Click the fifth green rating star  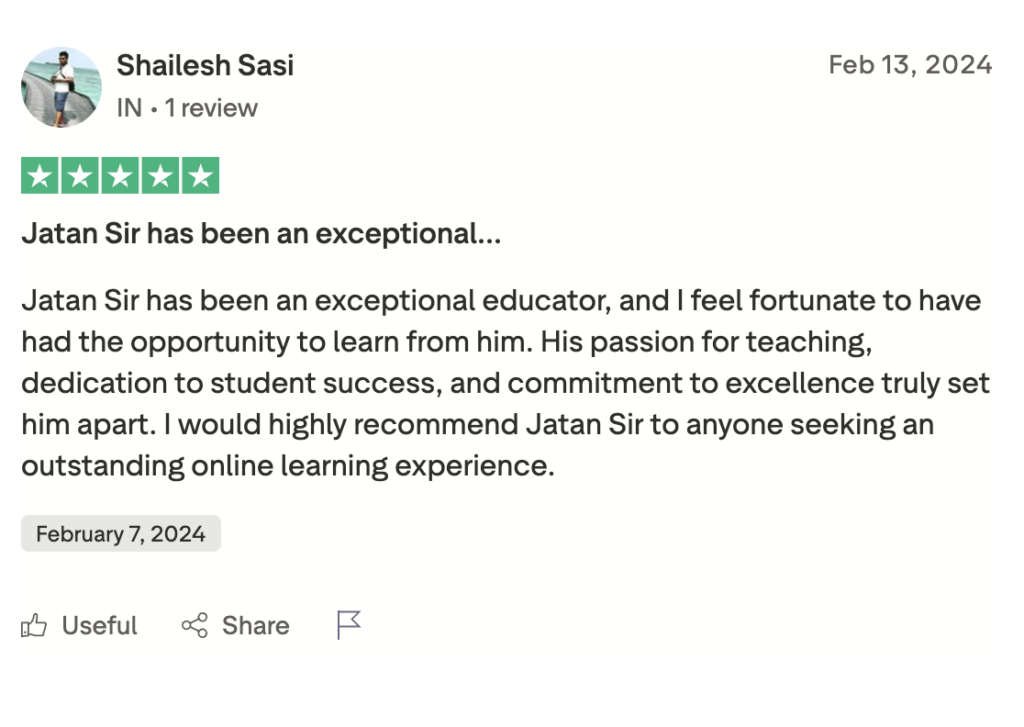point(200,176)
